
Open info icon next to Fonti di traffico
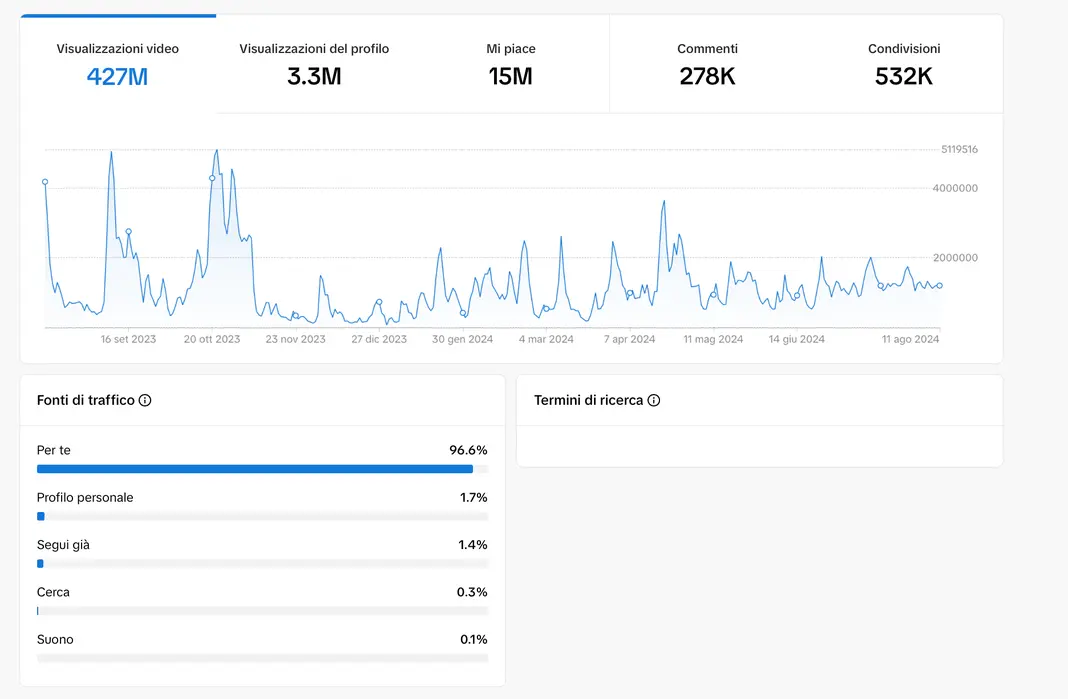[145, 401]
